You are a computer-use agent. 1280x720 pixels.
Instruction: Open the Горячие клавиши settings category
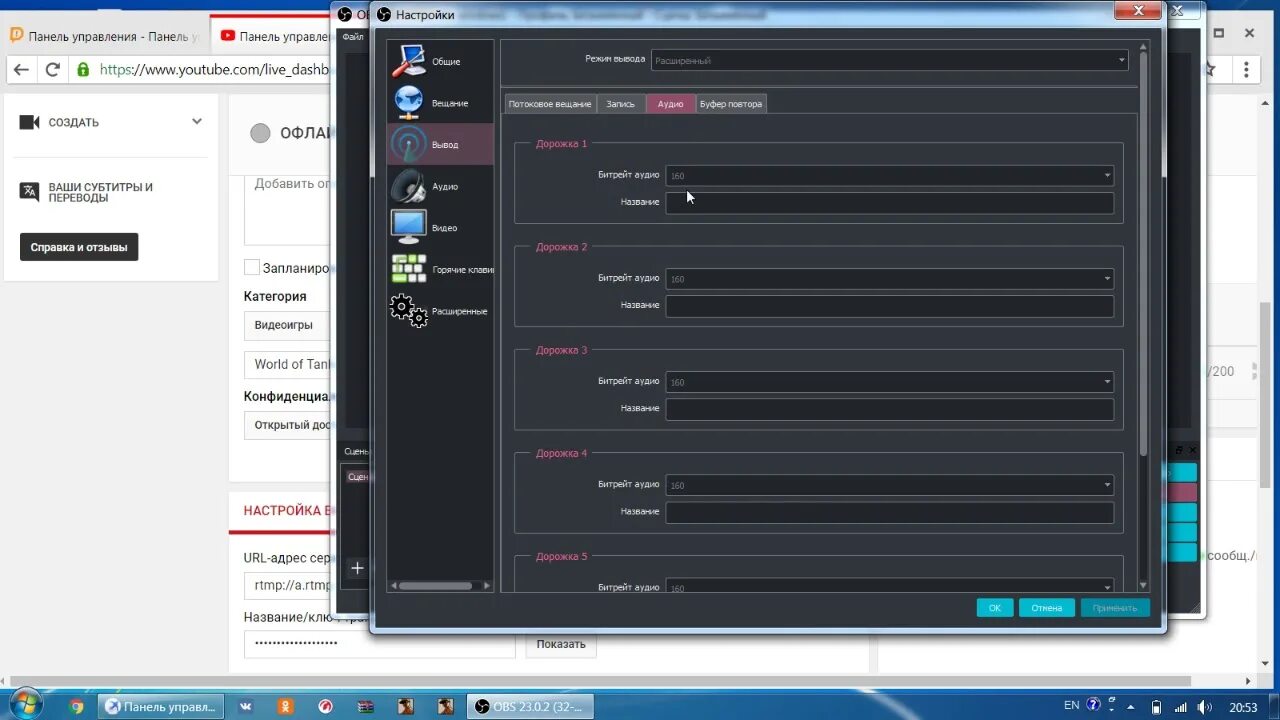point(440,269)
